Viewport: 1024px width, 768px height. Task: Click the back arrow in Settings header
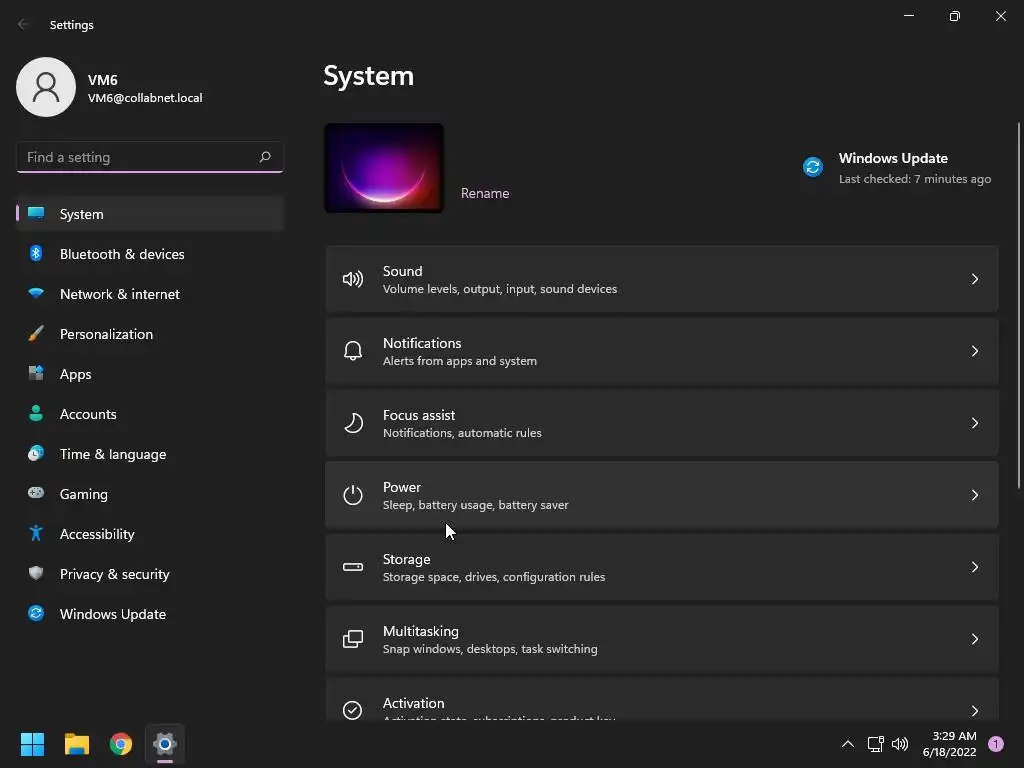coord(23,24)
